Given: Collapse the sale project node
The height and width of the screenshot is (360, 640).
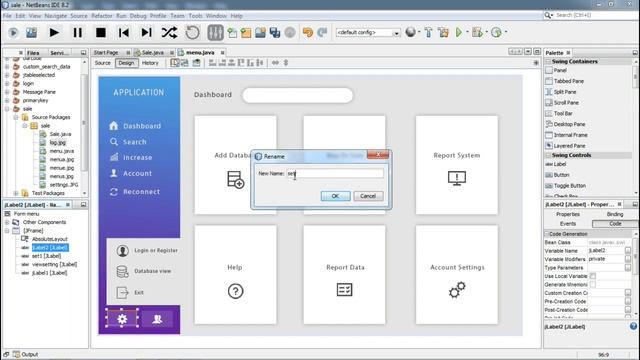Looking at the screenshot, I should [7, 109].
